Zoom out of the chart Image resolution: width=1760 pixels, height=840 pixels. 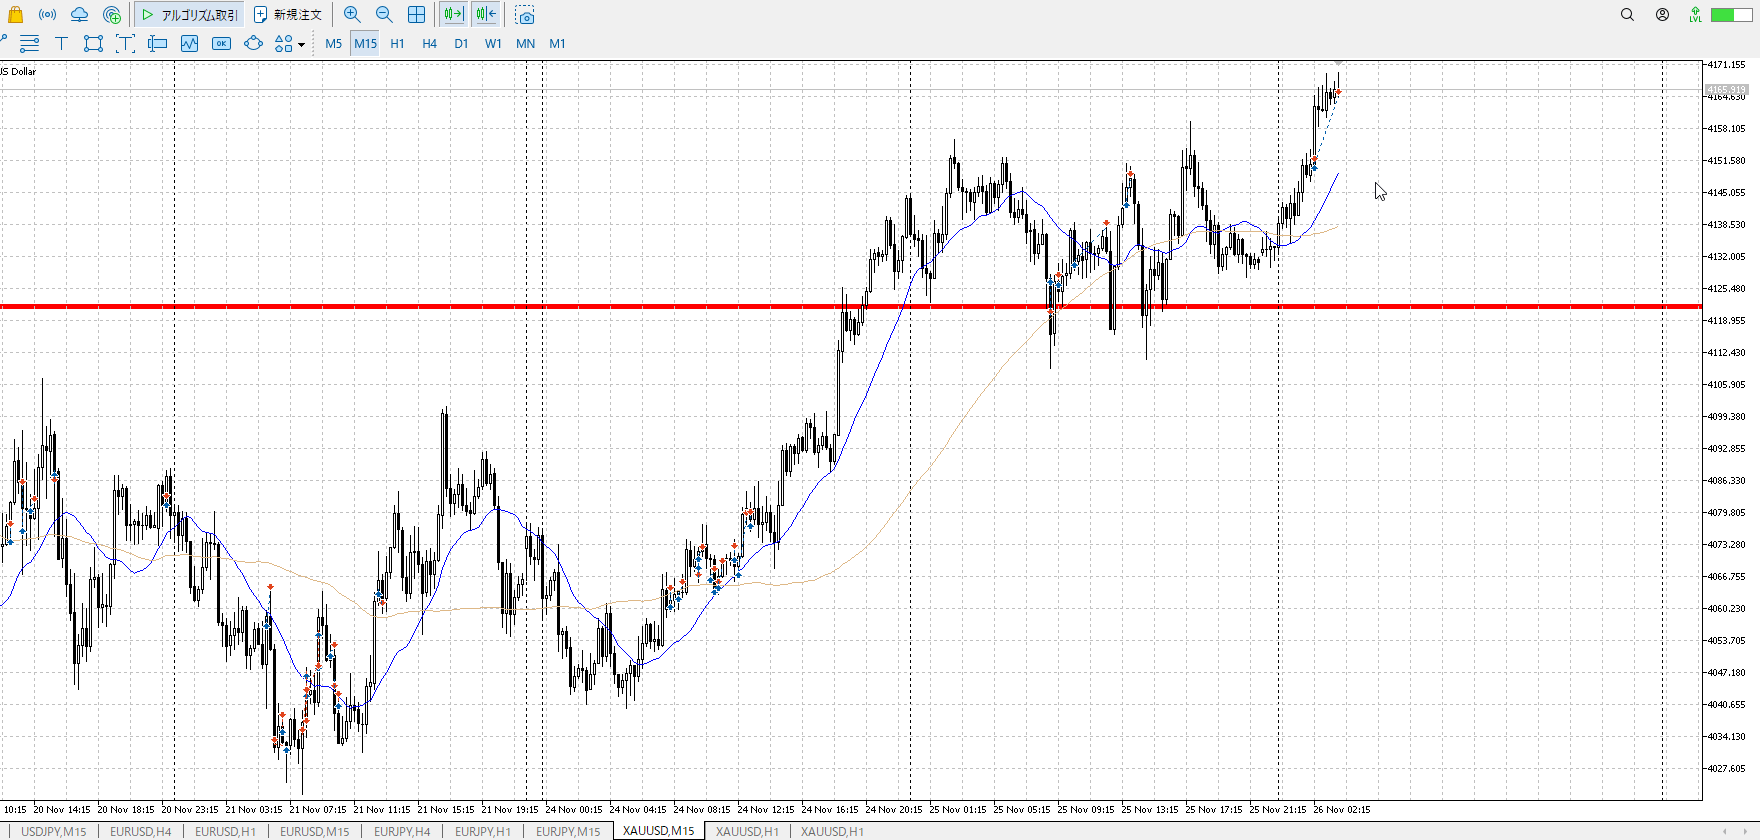(x=384, y=15)
